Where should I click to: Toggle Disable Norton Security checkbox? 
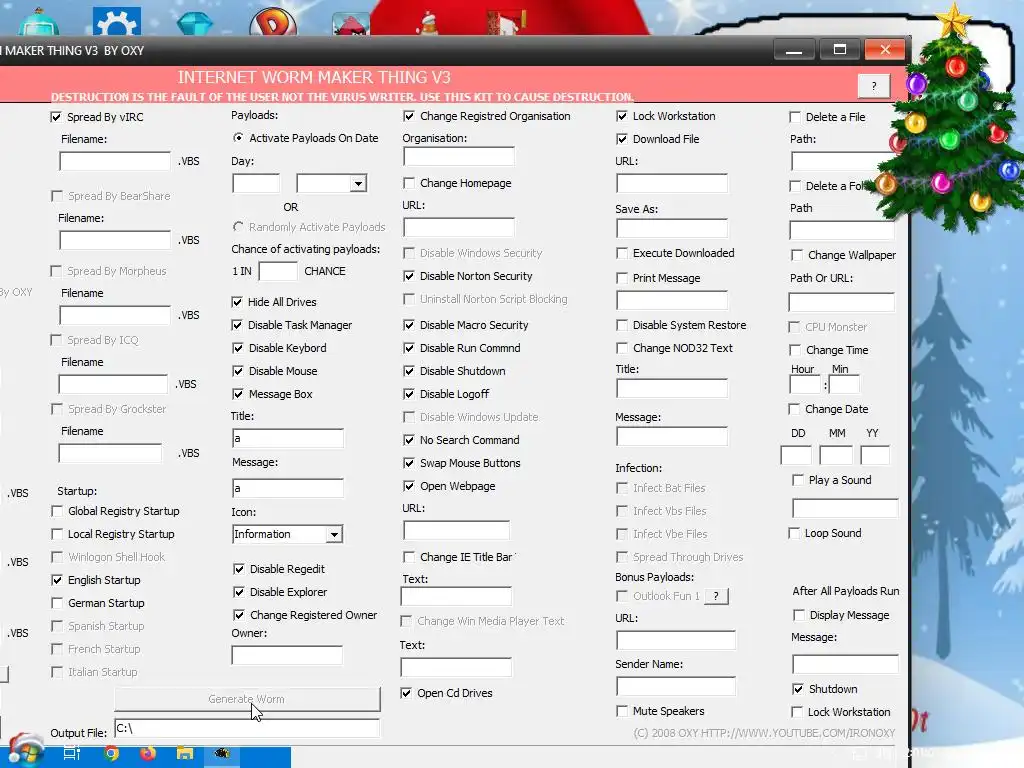[409, 276]
